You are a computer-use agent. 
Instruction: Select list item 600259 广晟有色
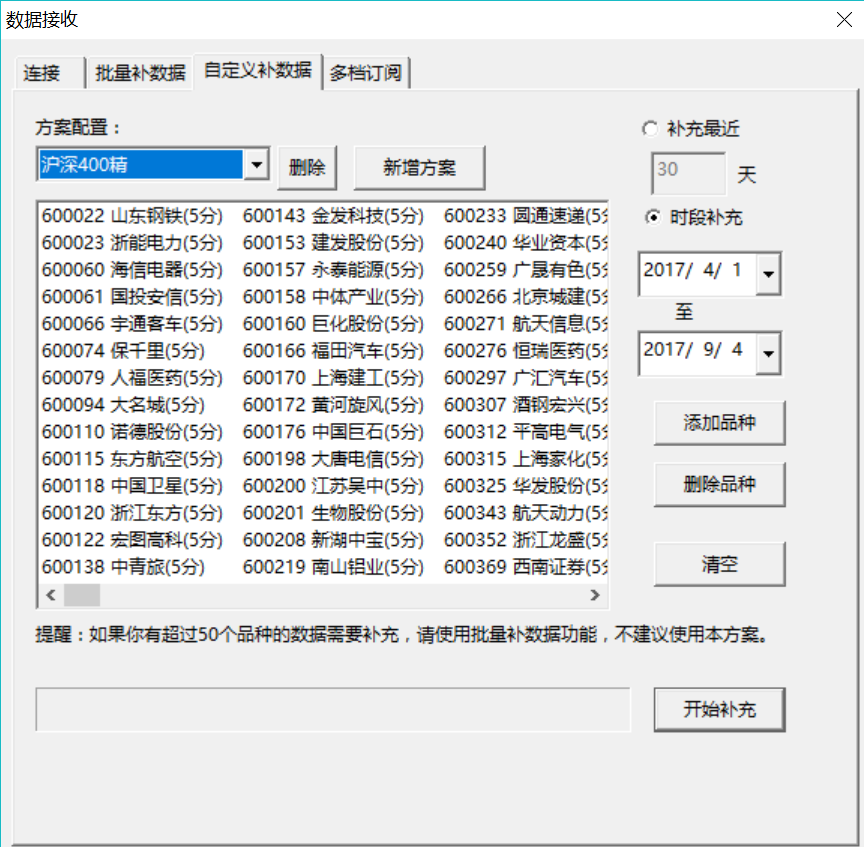click(x=526, y=269)
